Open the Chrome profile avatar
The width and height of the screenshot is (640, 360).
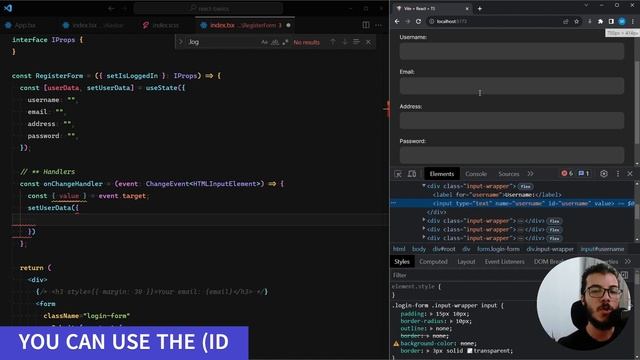[x=622, y=21]
